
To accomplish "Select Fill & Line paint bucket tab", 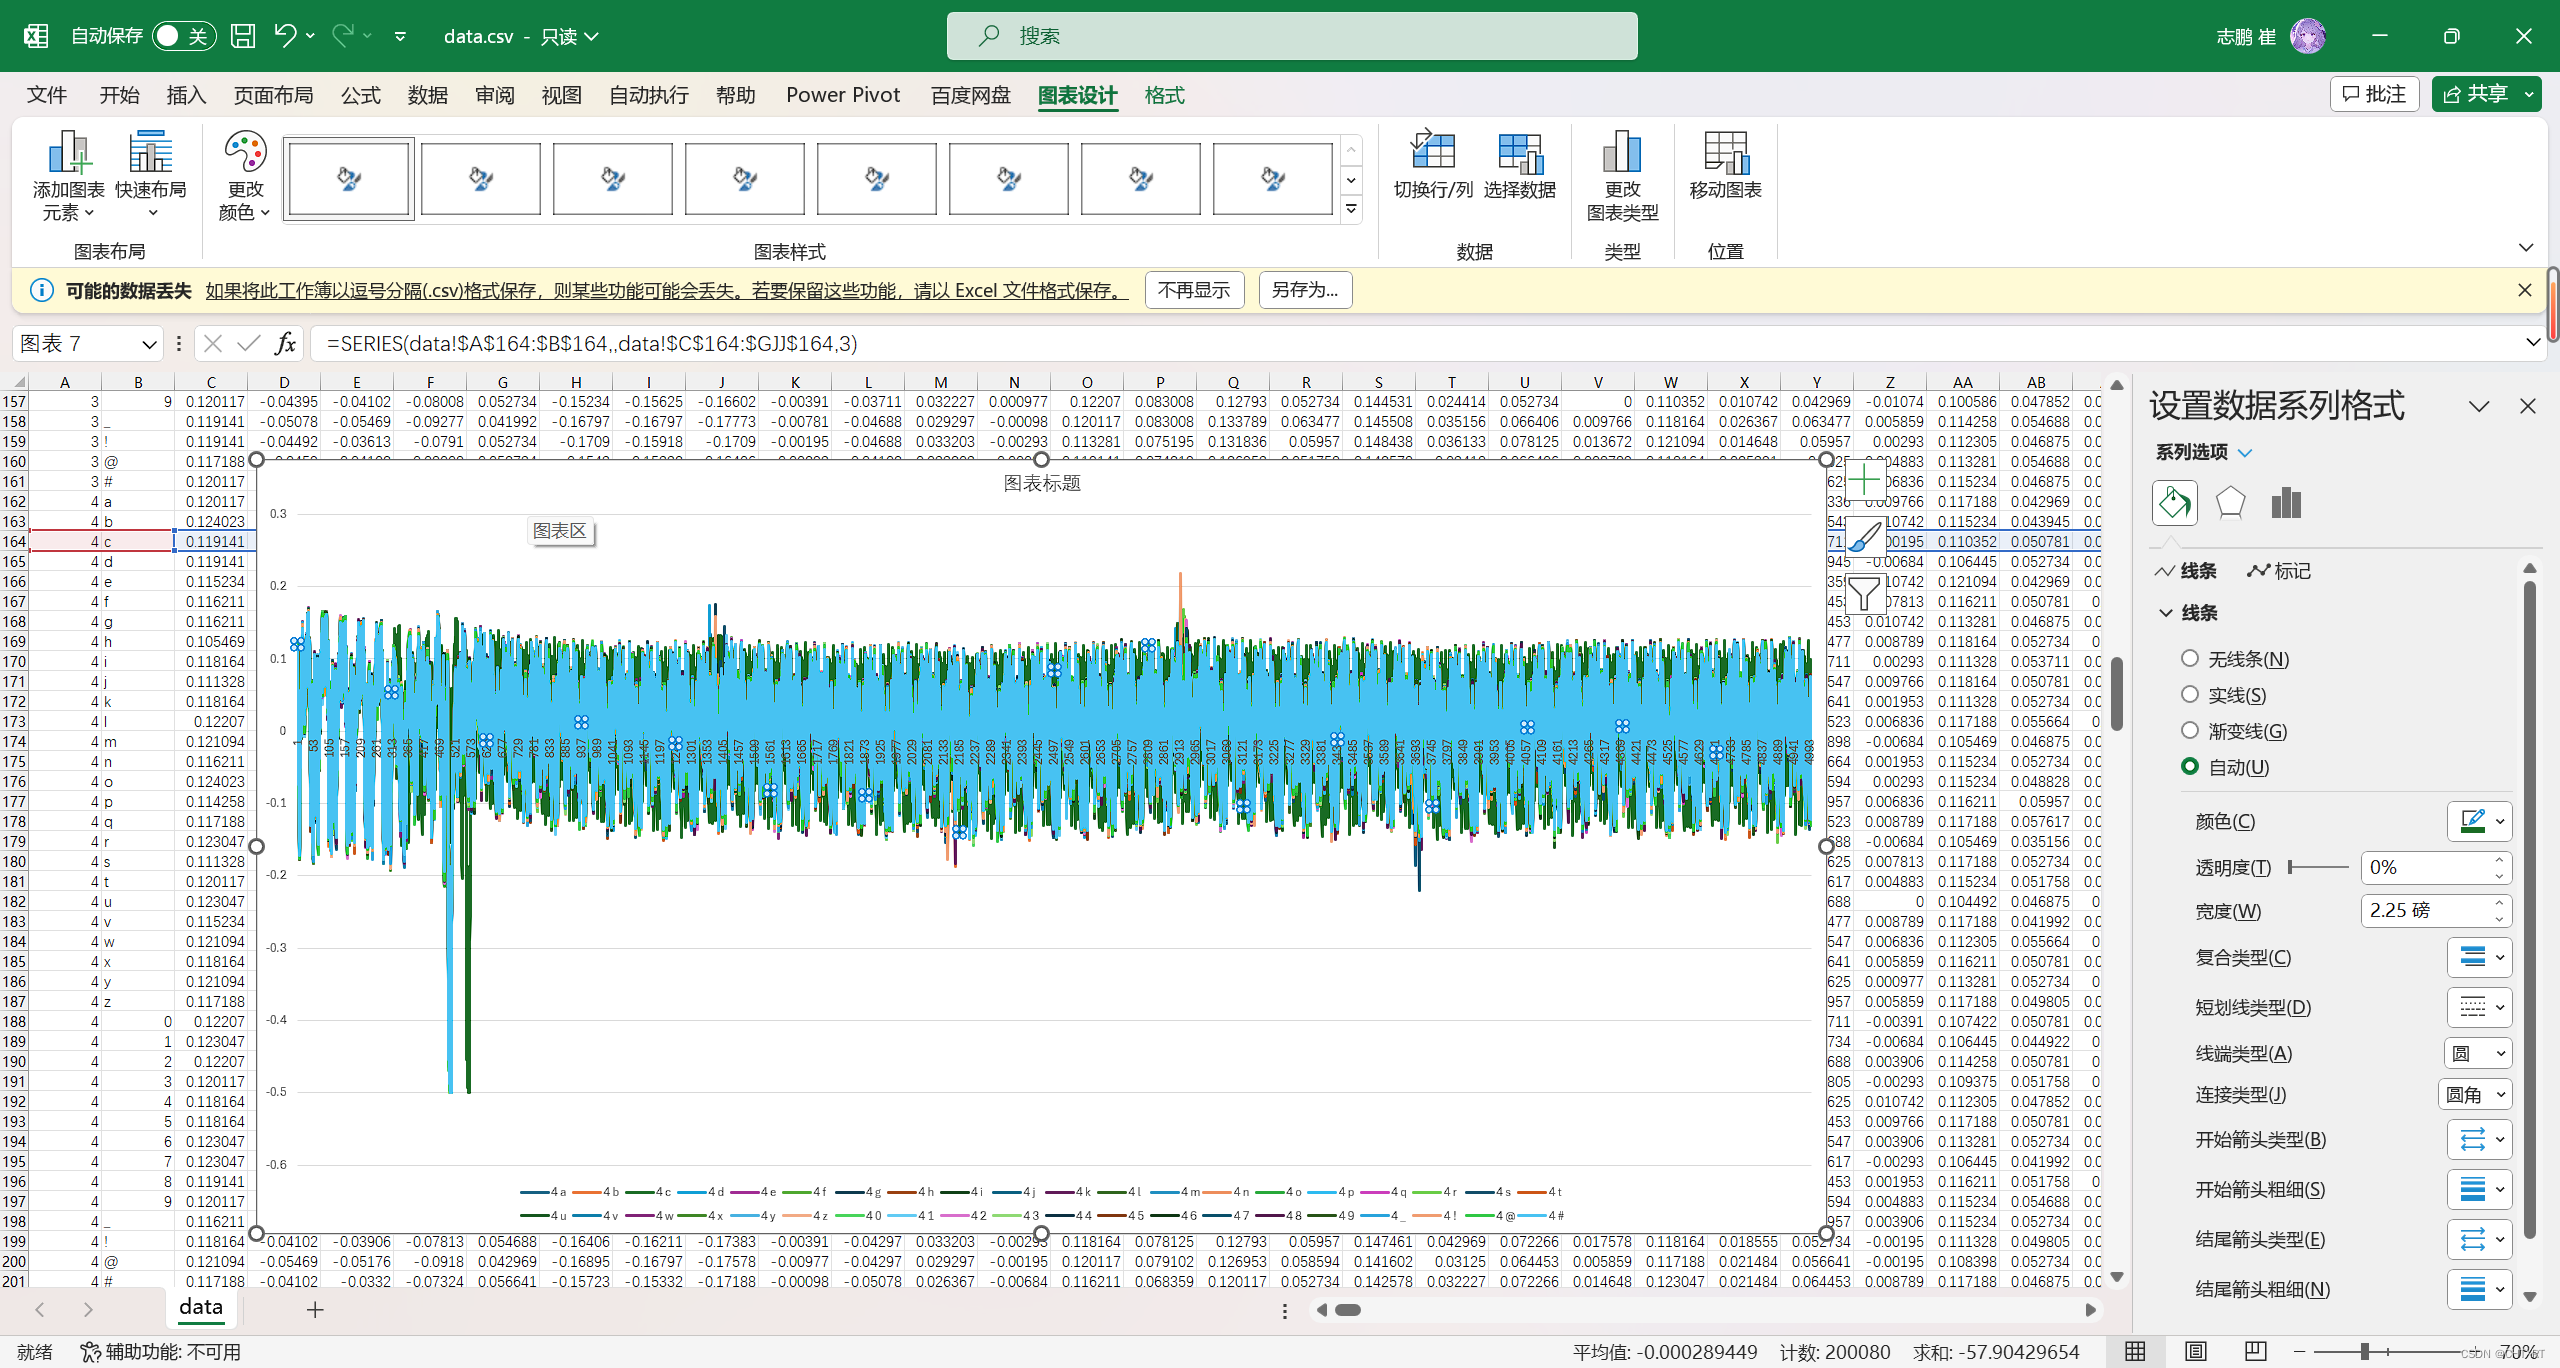I will point(2174,503).
